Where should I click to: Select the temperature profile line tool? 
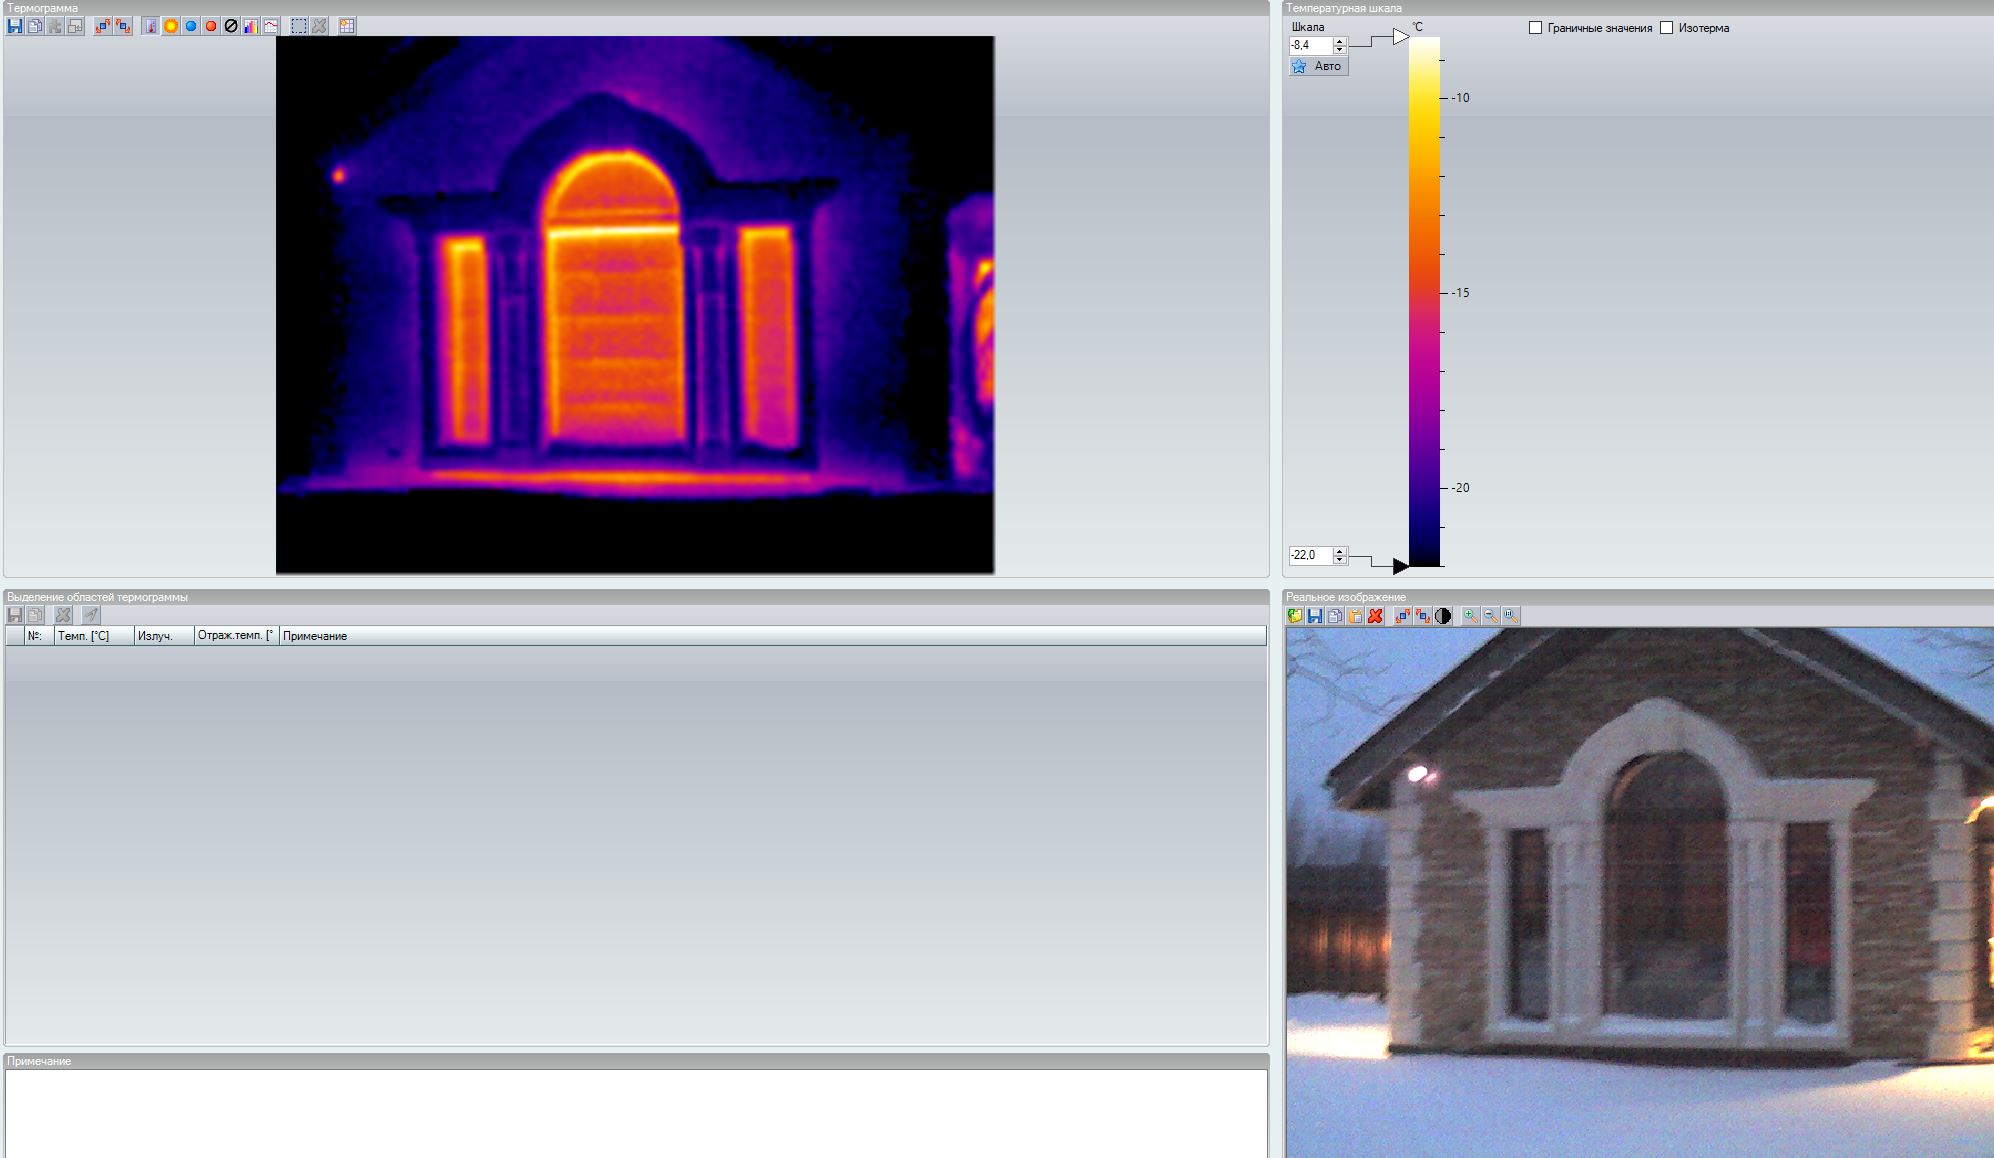click(271, 26)
